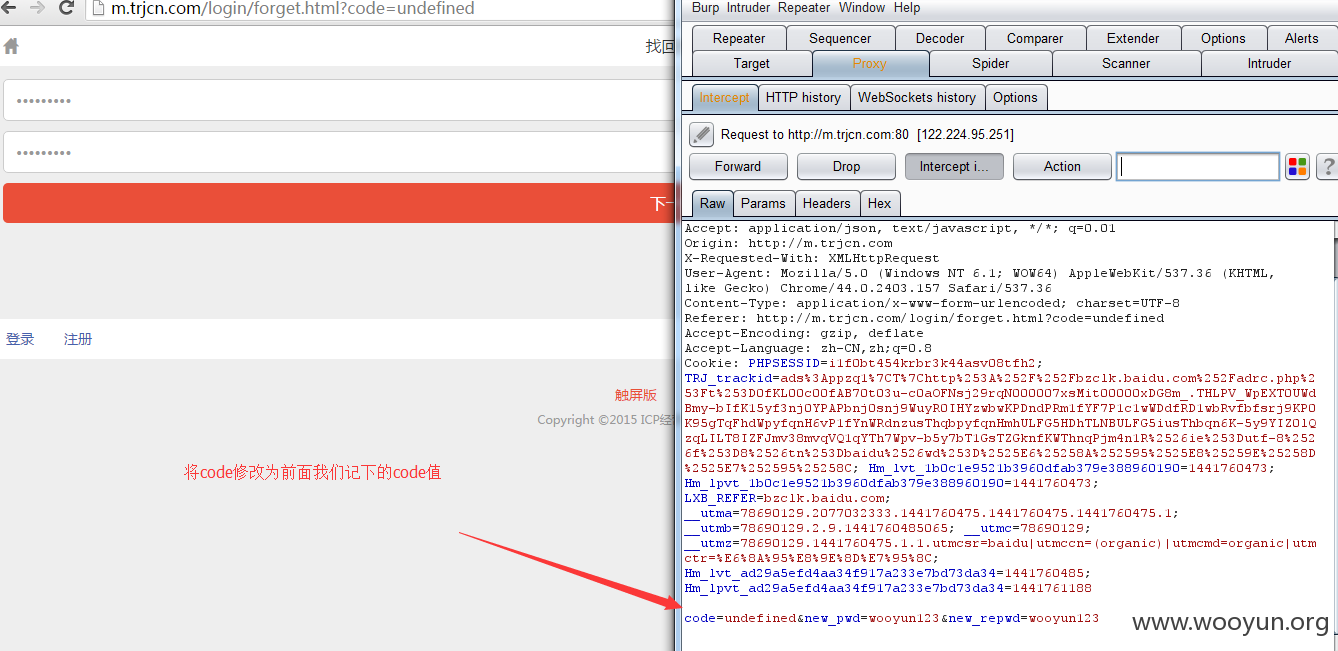The width and height of the screenshot is (1338, 651).
Task: Click the Forward button
Action: coord(738,167)
